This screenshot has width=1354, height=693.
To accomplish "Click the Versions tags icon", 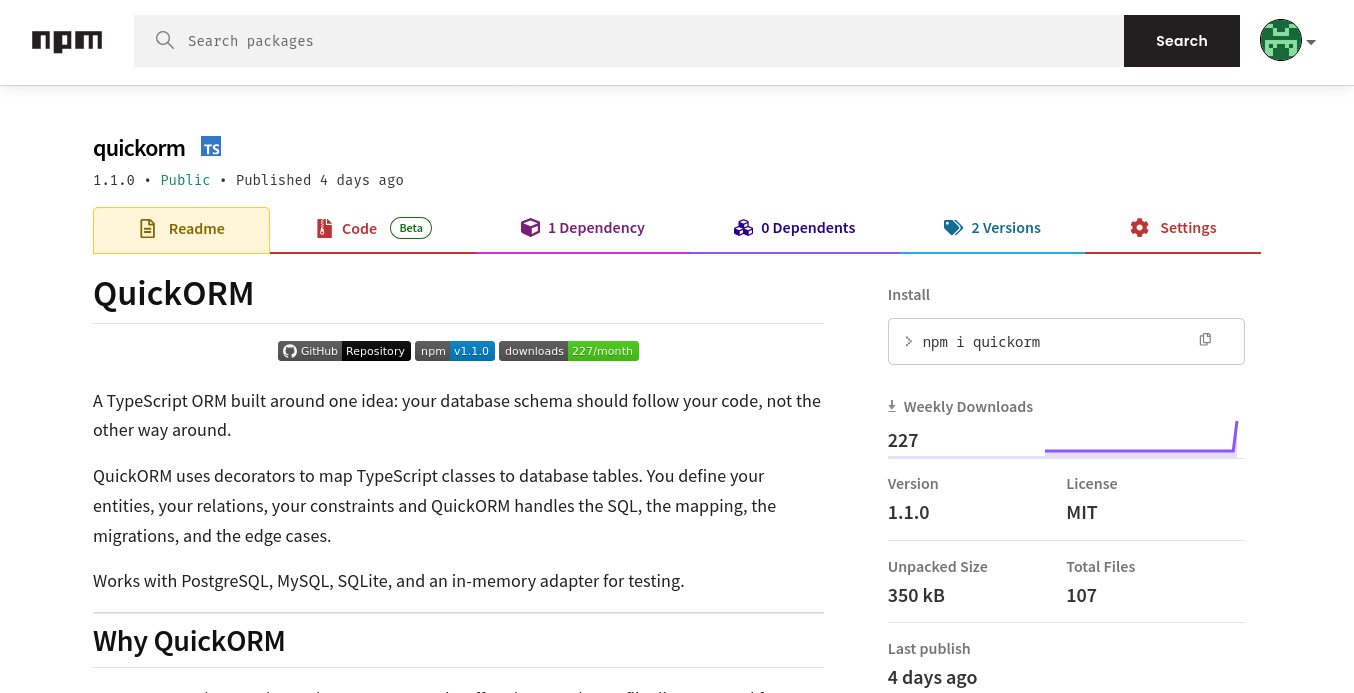I will 953,228.
